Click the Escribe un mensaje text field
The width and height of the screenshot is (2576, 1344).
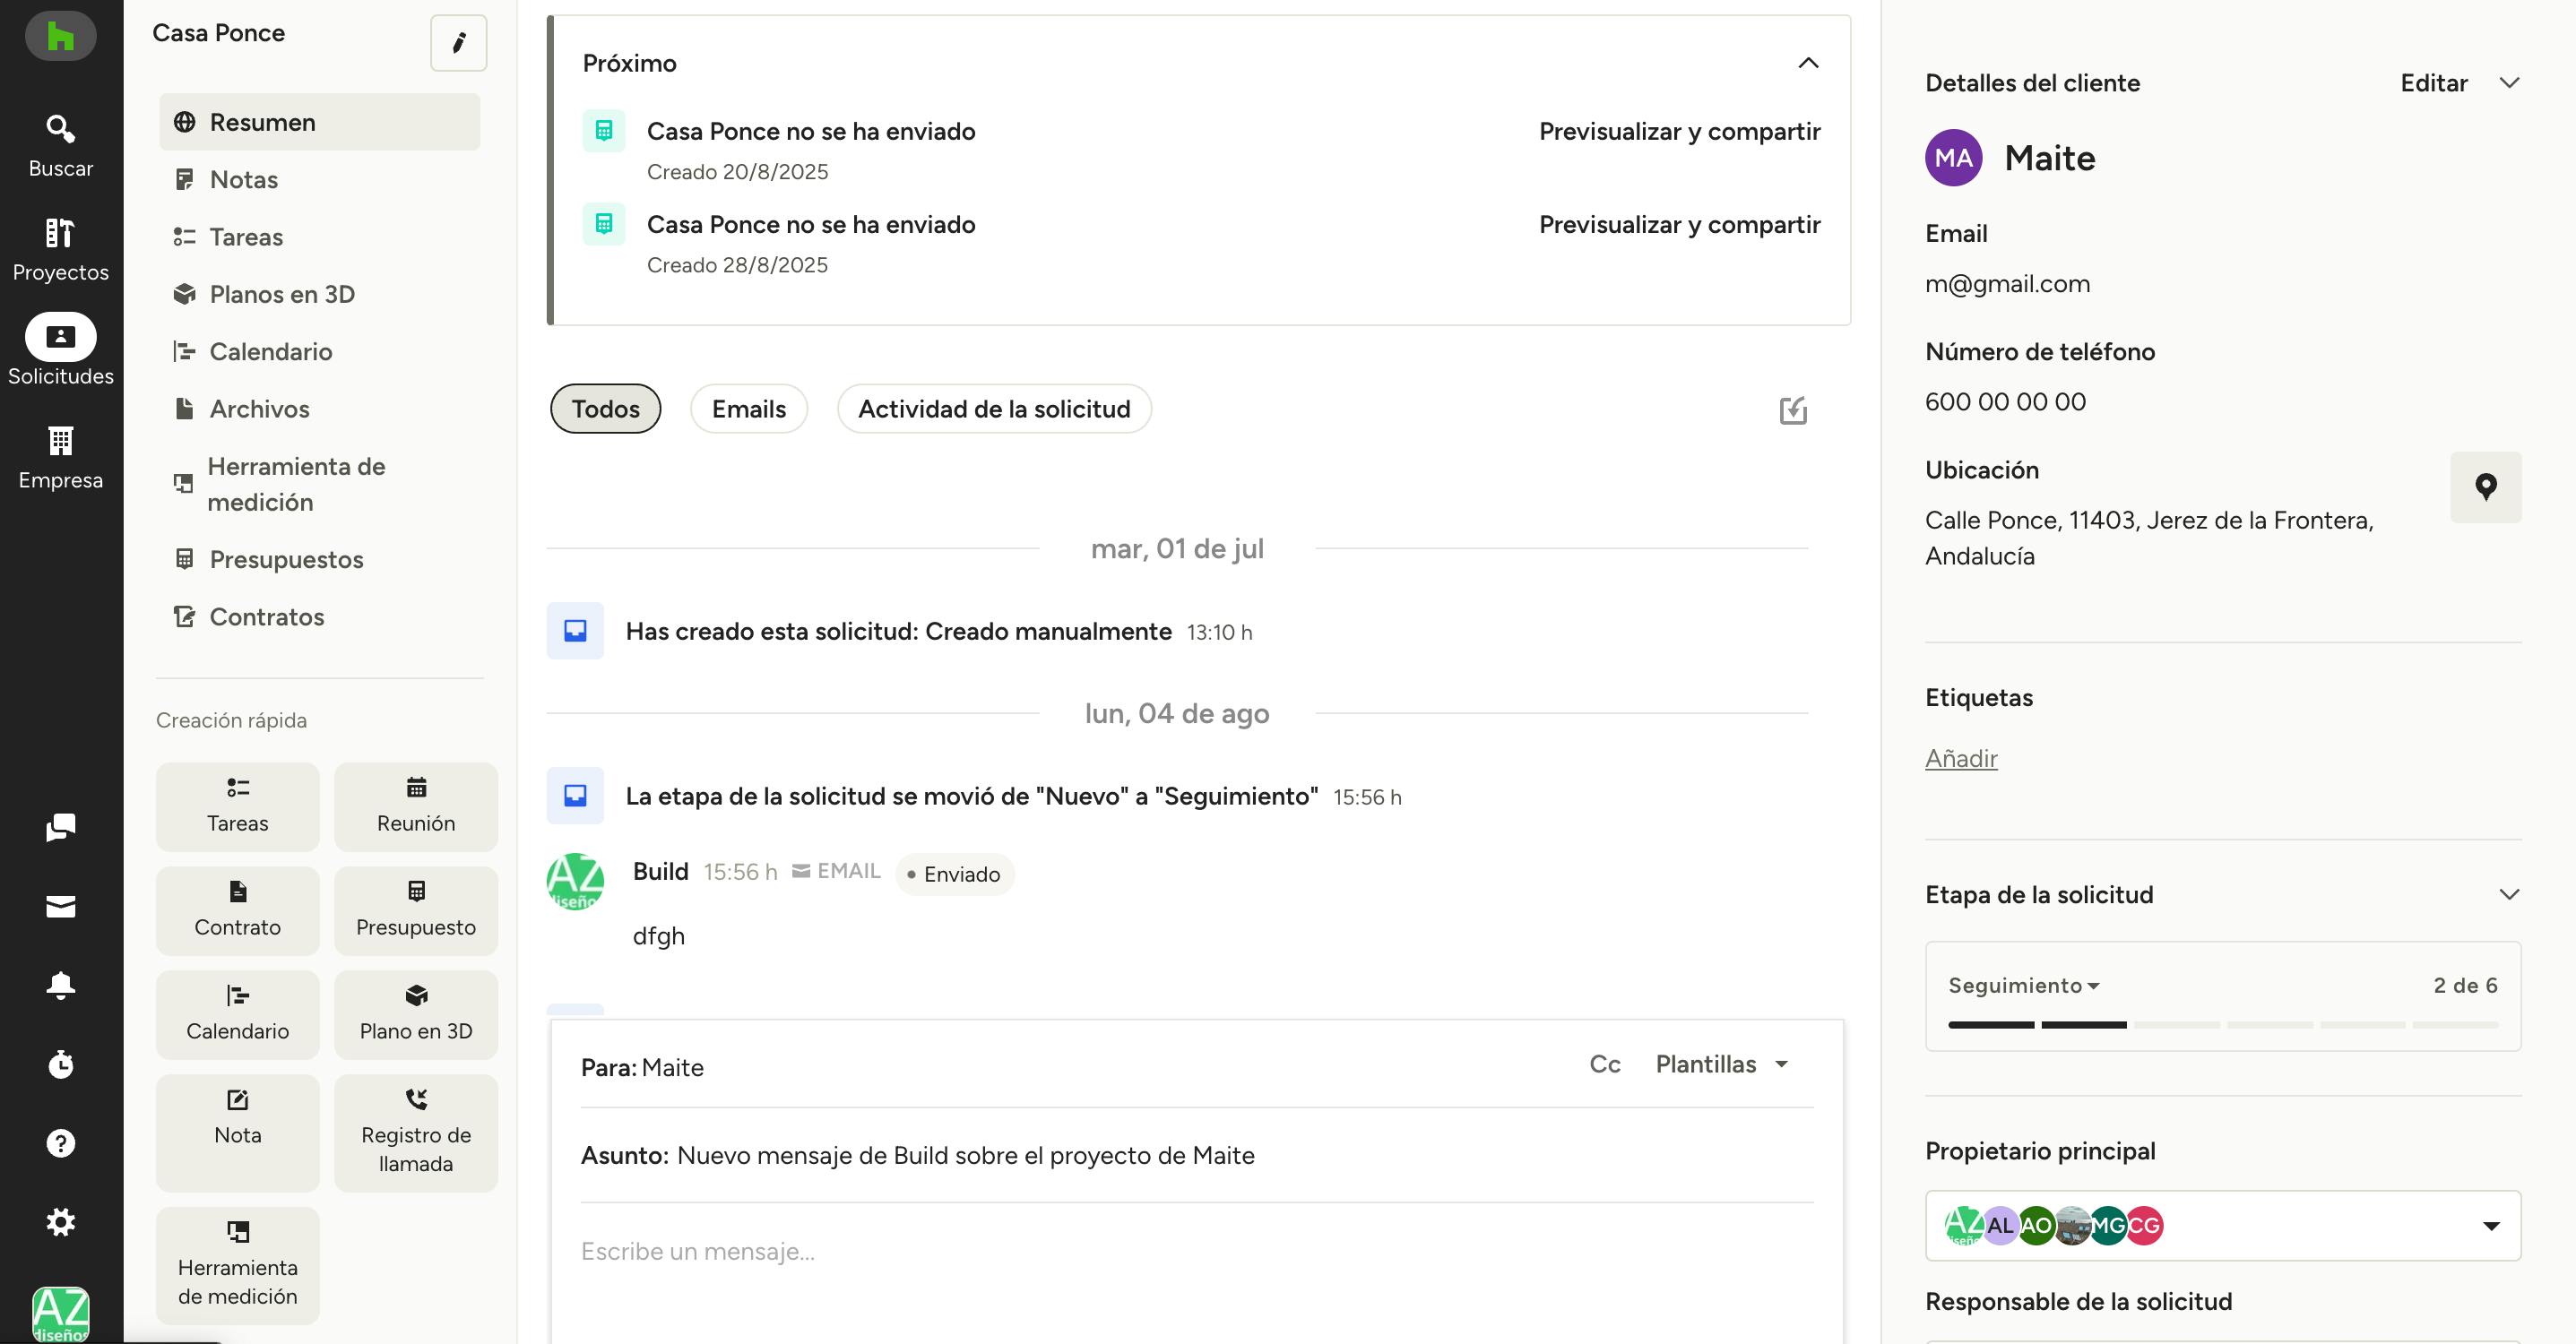tap(1195, 1251)
